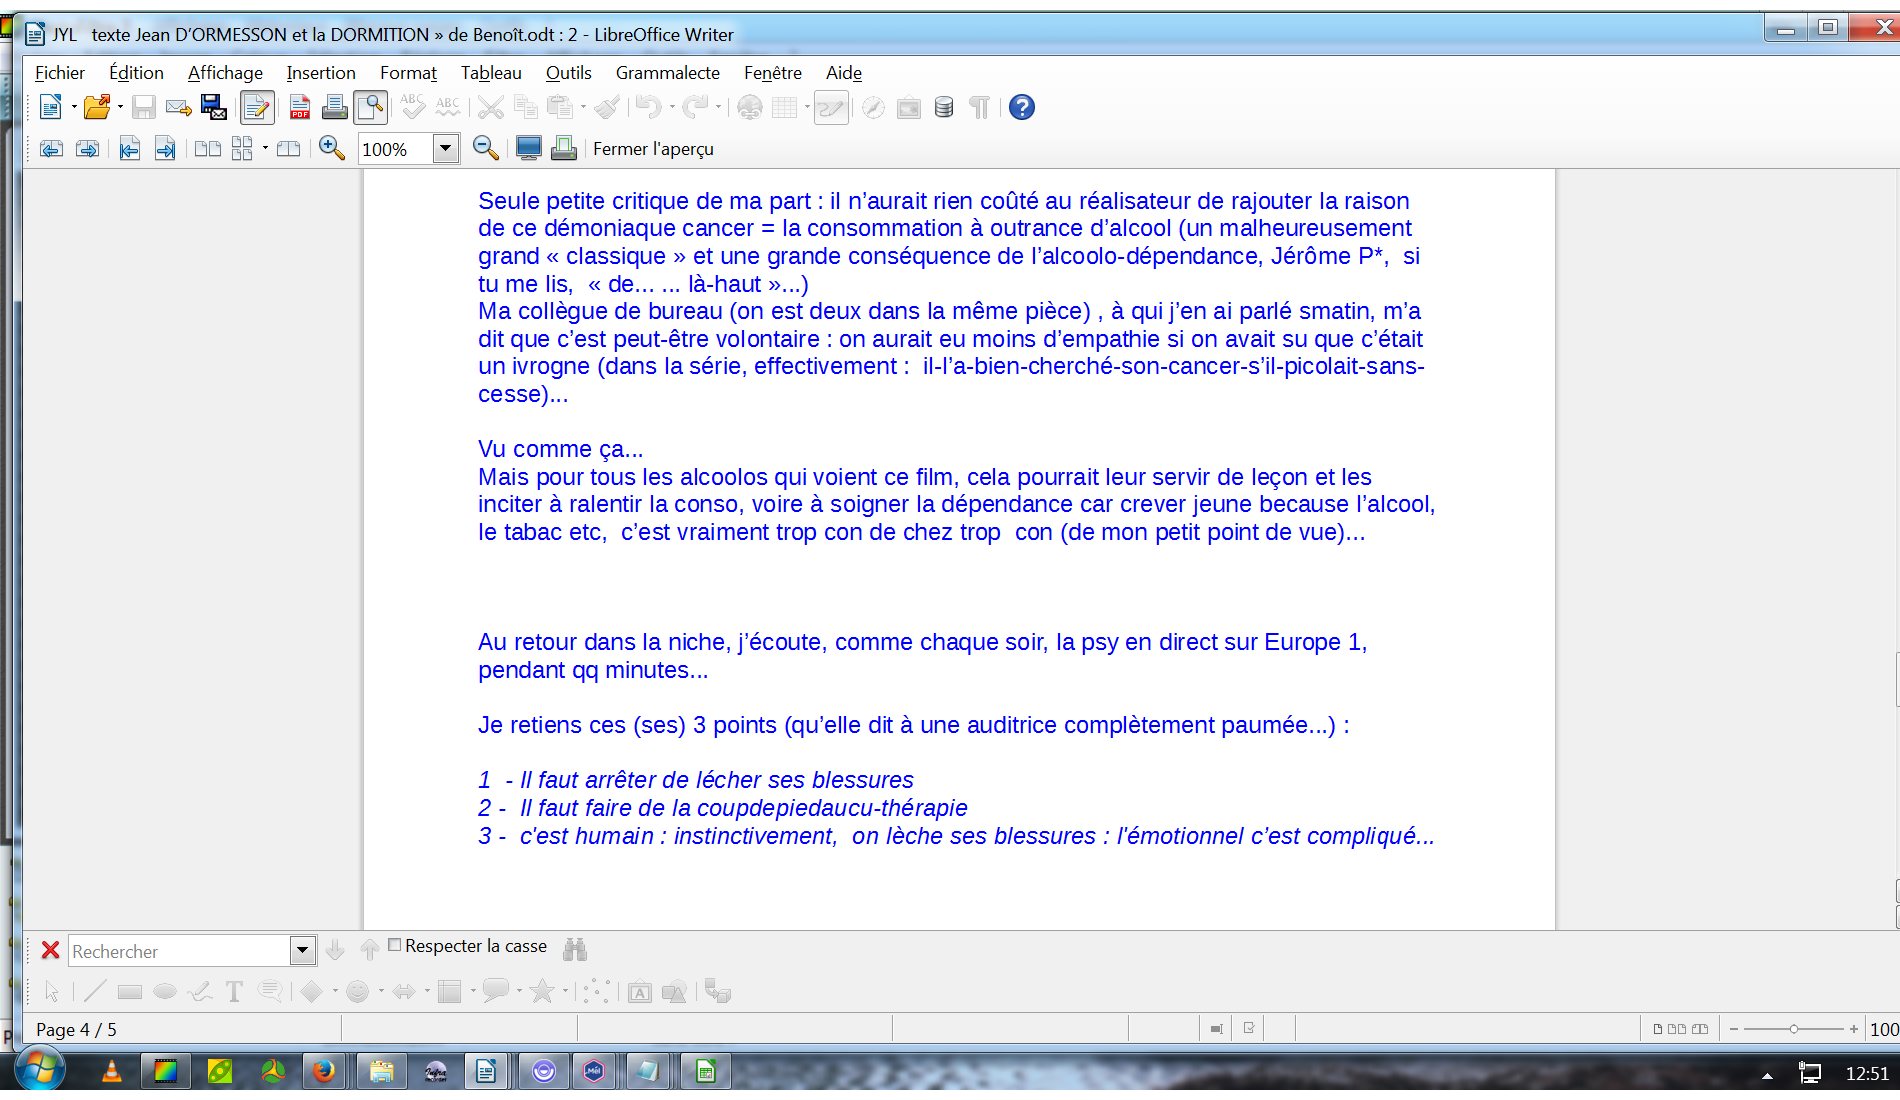Export directly as PDF

pos(299,107)
